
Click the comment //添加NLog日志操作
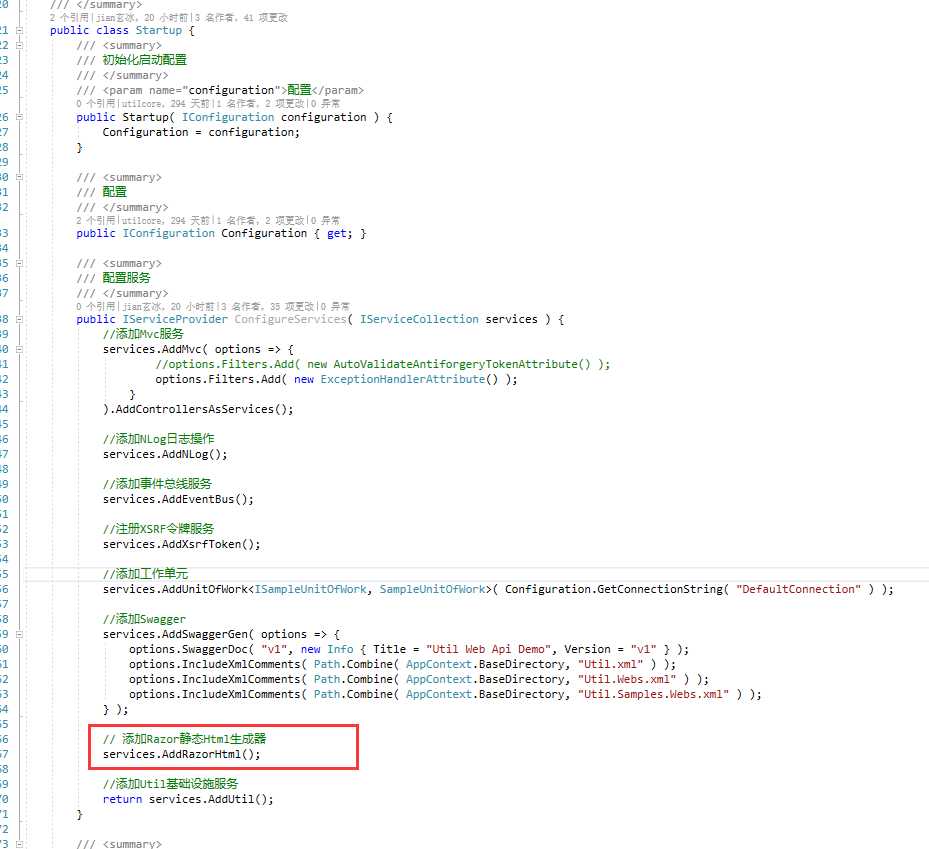click(x=158, y=439)
